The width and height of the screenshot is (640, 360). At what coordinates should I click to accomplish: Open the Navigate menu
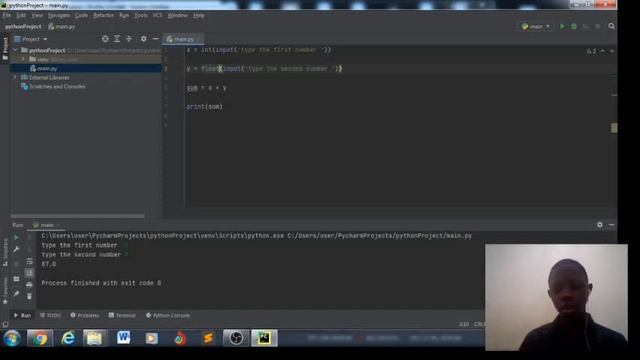point(59,15)
